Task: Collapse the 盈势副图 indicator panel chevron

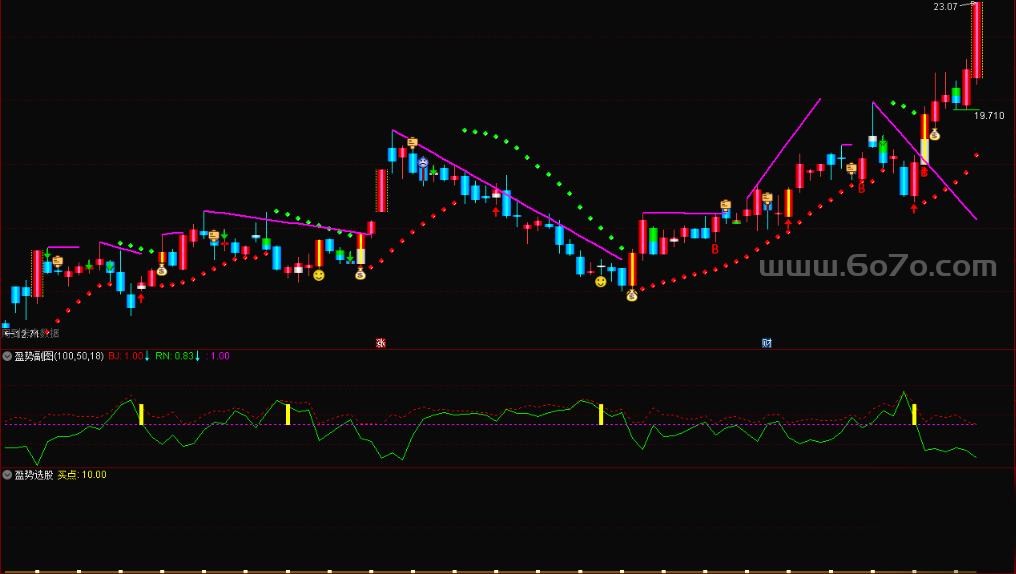Action: [7, 356]
